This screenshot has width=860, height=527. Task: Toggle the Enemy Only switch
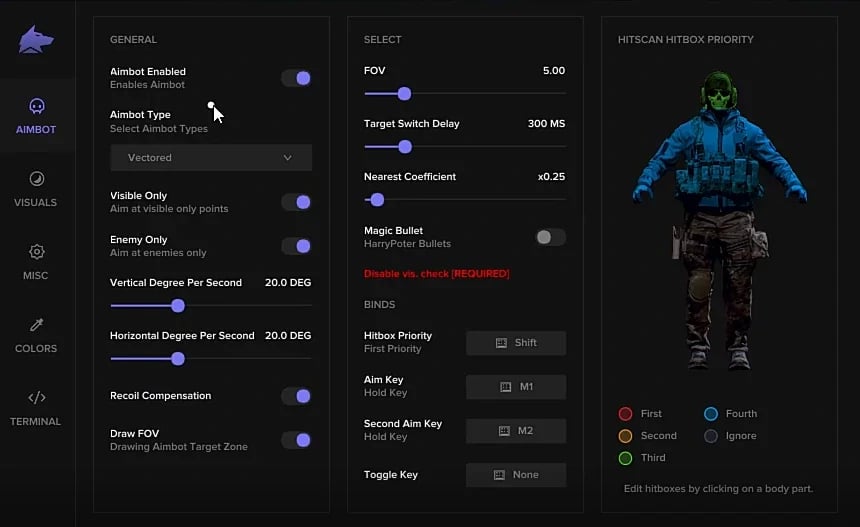[x=297, y=246]
